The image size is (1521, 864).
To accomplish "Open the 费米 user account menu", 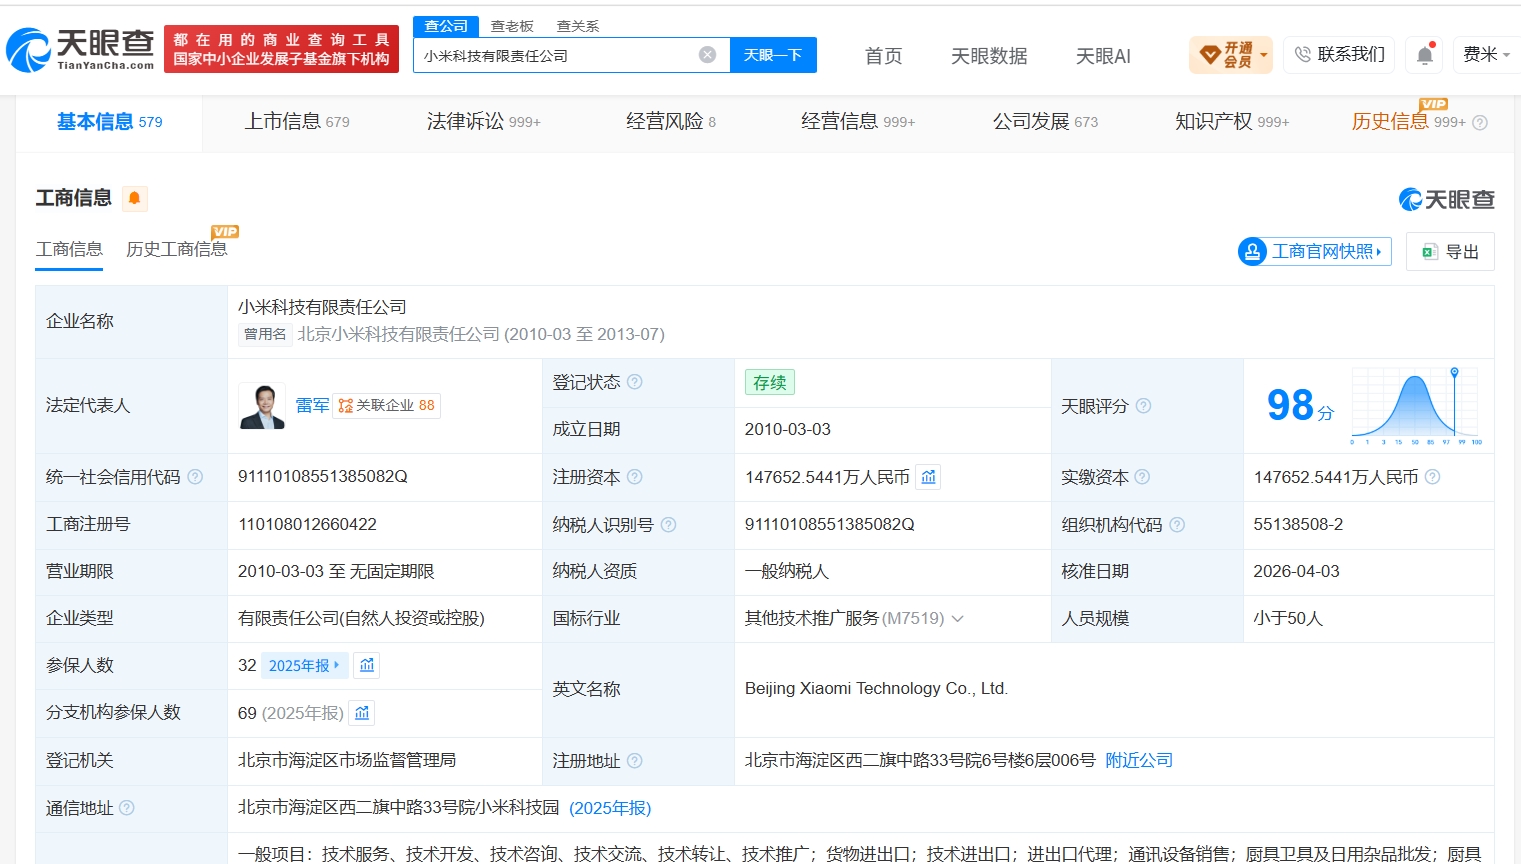I will (x=1486, y=55).
